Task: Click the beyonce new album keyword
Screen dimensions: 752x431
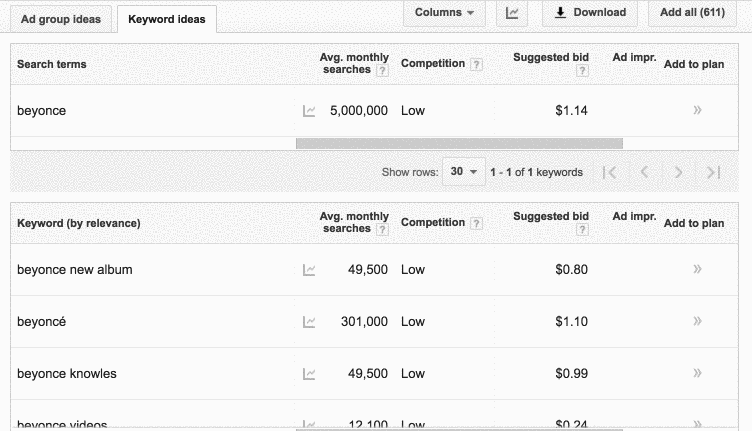Action: point(75,269)
